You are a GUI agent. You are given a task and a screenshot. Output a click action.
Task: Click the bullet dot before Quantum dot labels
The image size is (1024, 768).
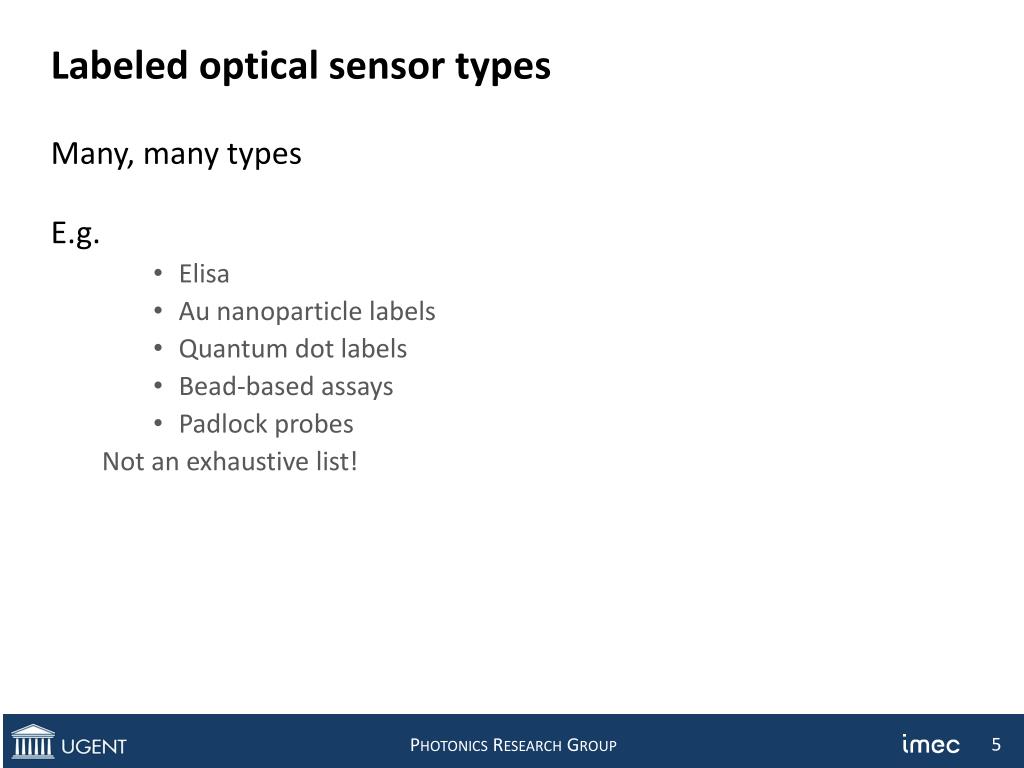(x=158, y=348)
